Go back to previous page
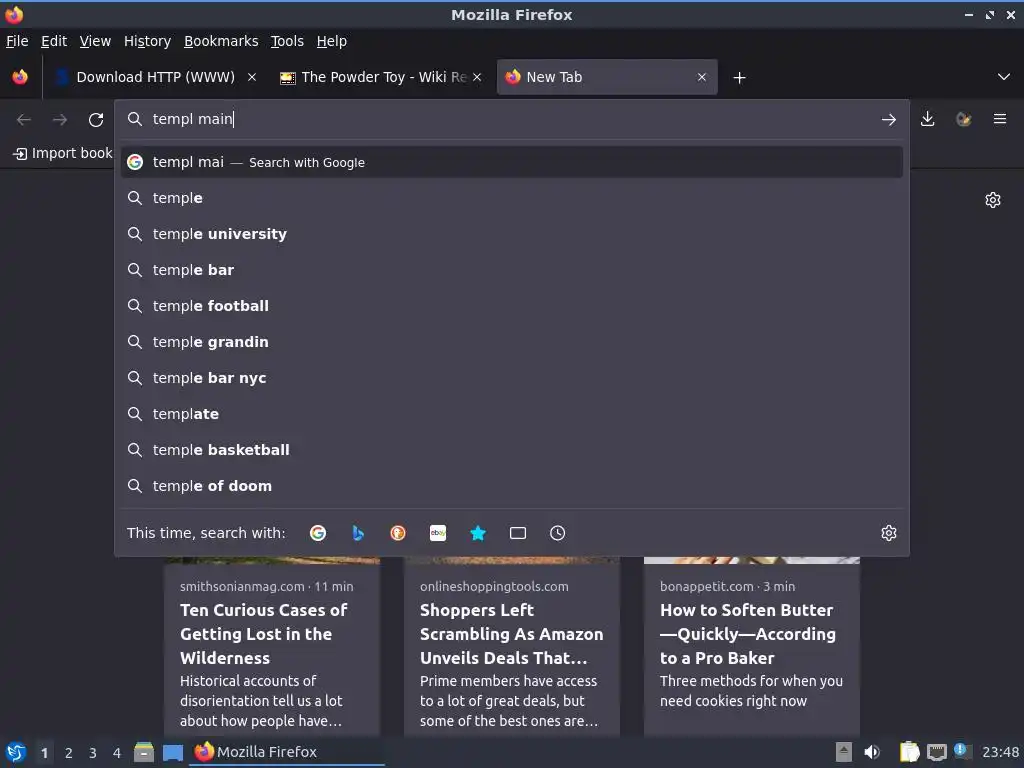1024x768 pixels. click(x=24, y=120)
